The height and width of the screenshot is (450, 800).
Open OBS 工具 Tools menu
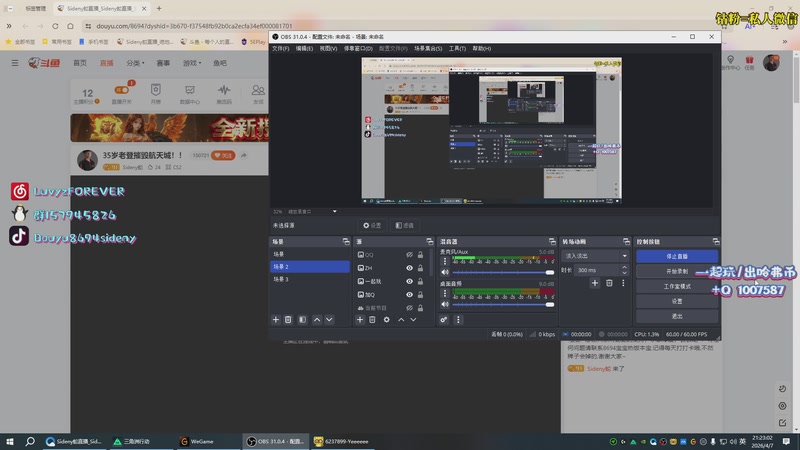[x=457, y=48]
